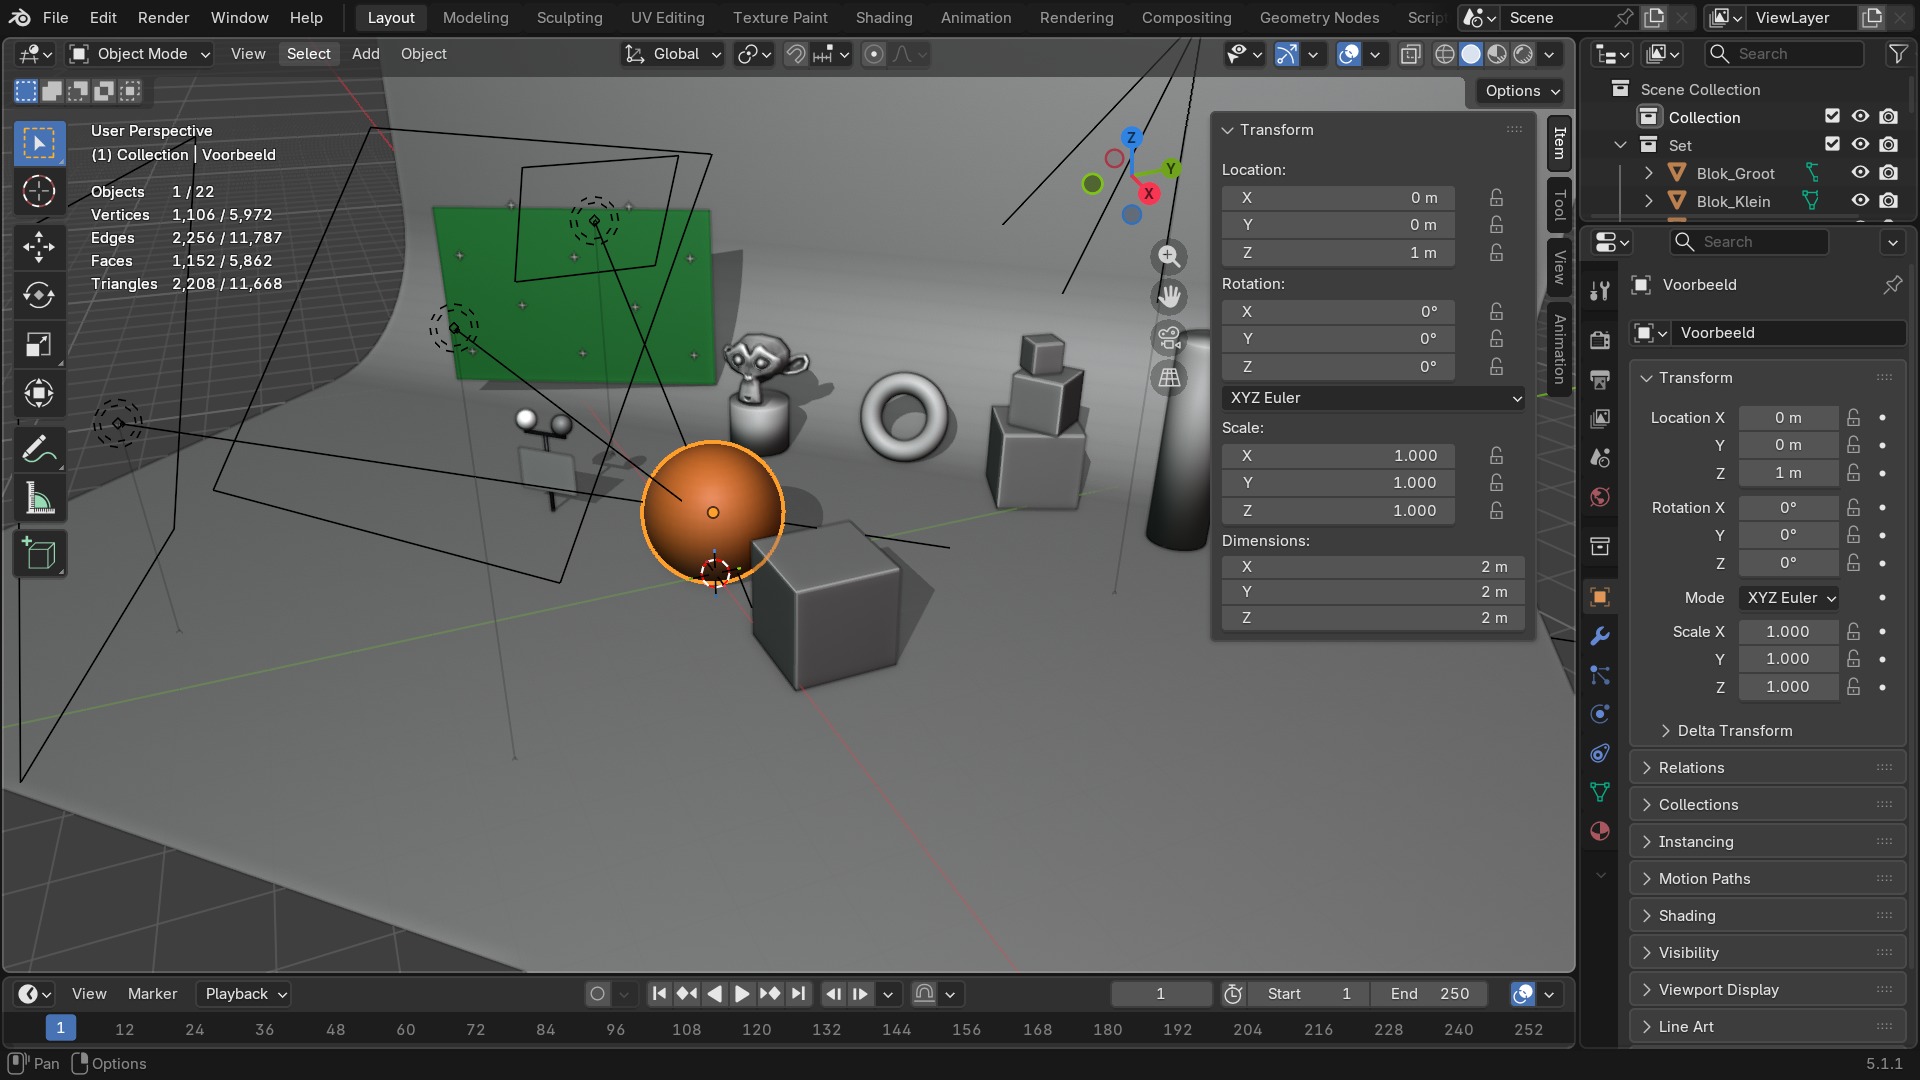Toggle X-ray display in viewport header
This screenshot has height=1080, width=1920.
click(x=1411, y=54)
